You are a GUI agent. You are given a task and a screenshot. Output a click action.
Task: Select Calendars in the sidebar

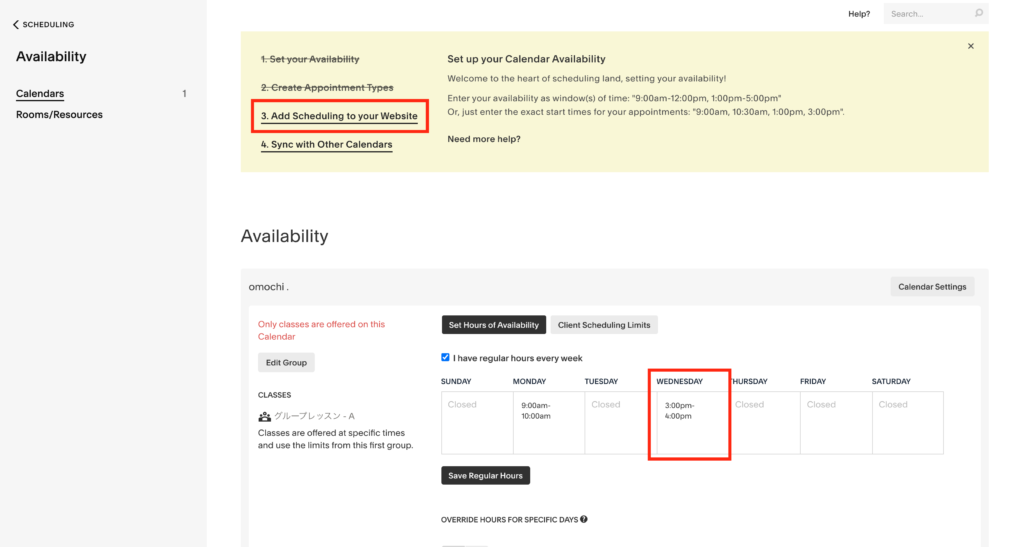click(x=40, y=94)
